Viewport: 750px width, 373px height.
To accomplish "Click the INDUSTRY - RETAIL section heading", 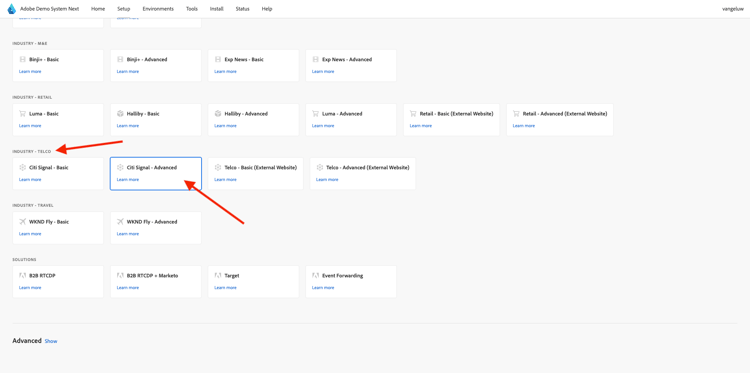I will [32, 98].
